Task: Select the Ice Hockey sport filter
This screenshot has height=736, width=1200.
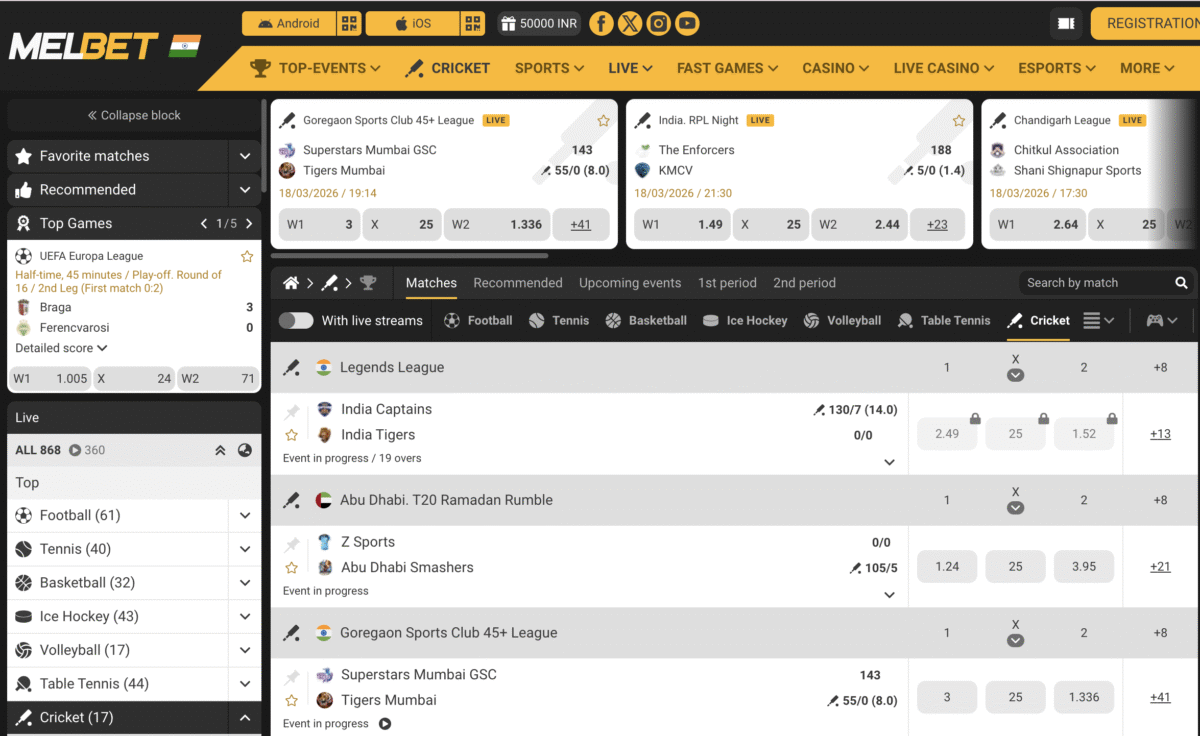Action: click(x=745, y=321)
